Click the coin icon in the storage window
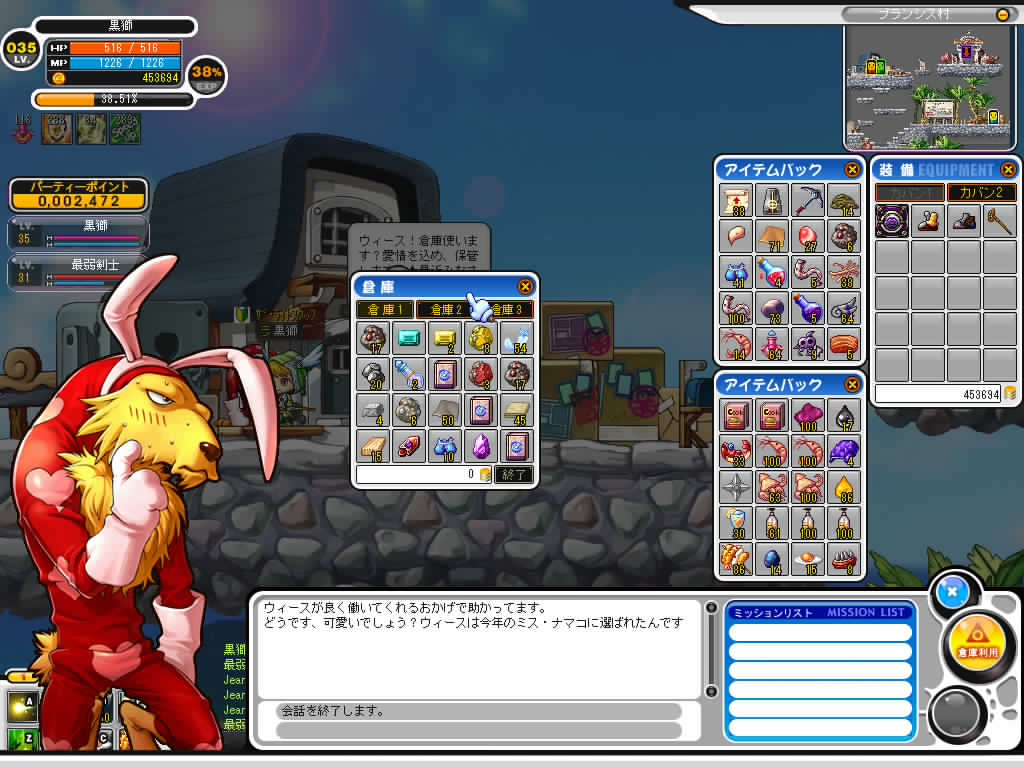 point(485,475)
